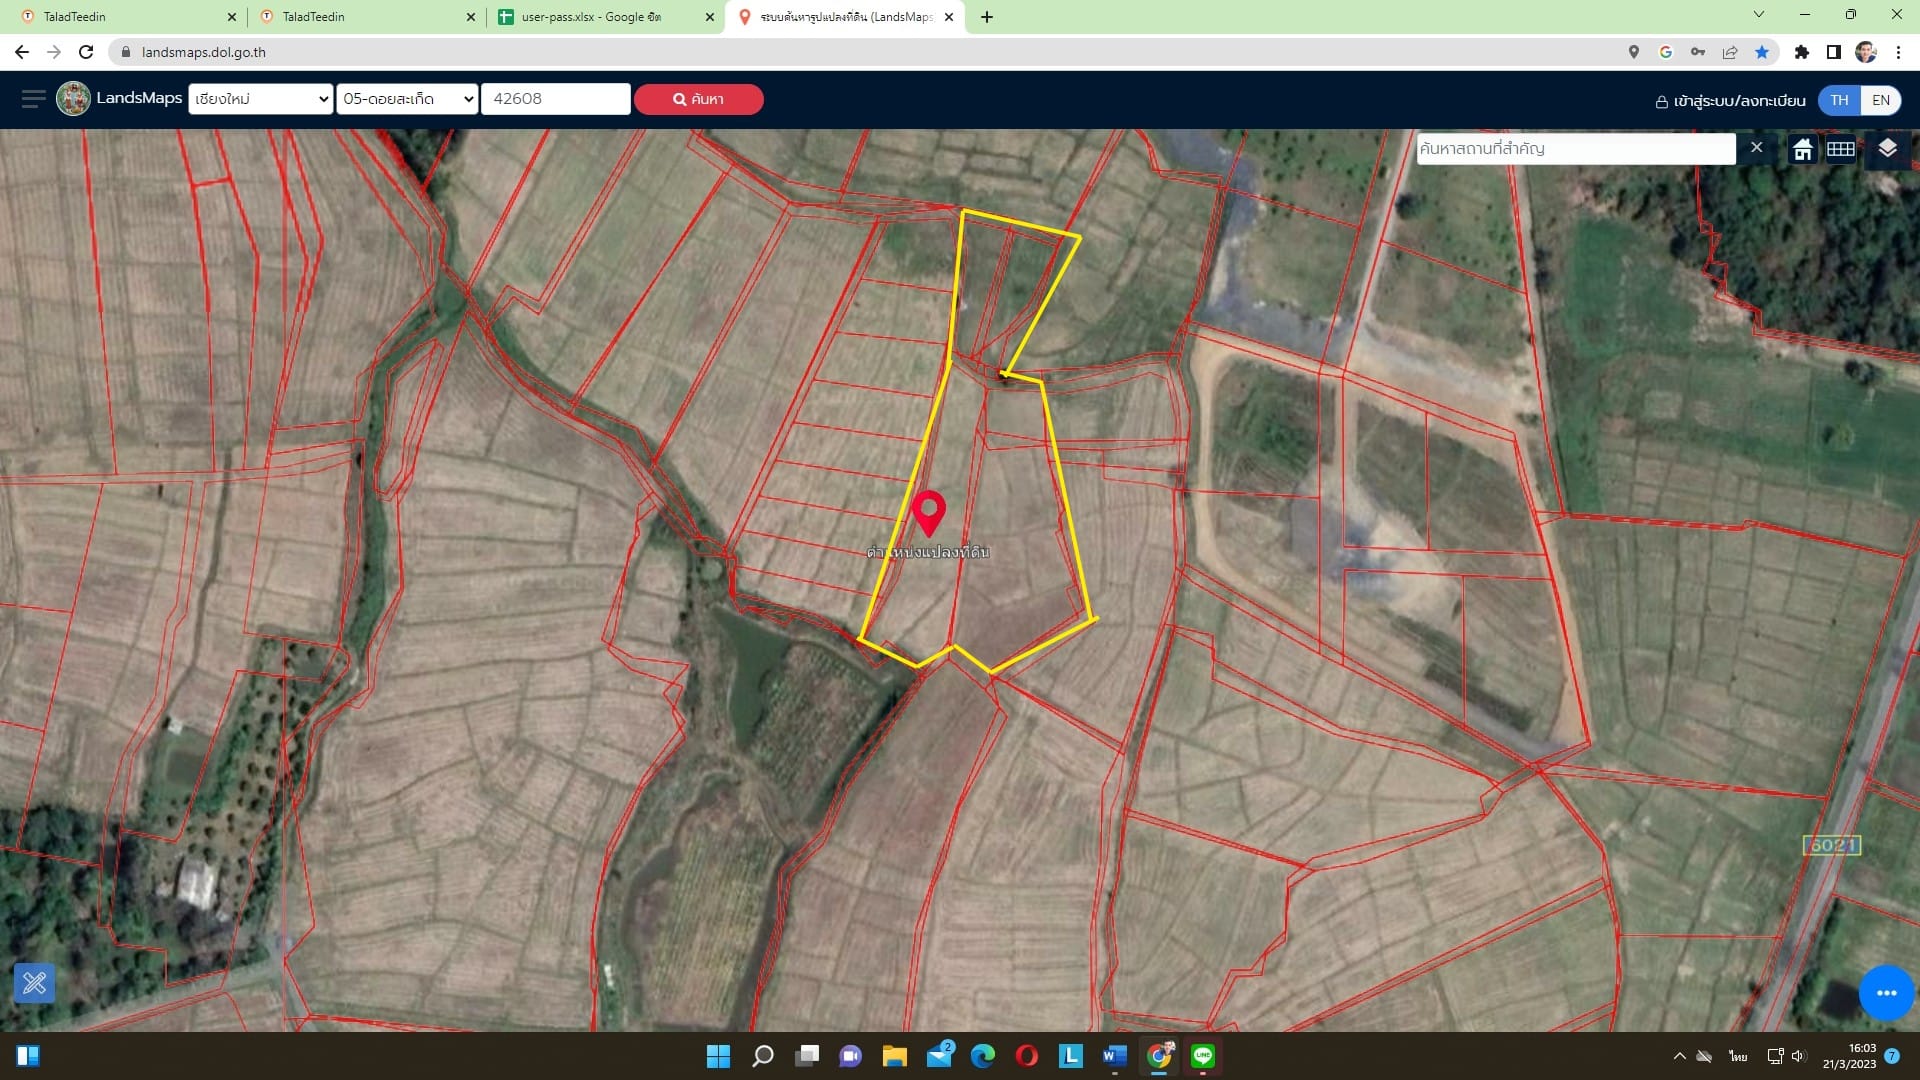Focus the parcel number field 42608

point(556,99)
